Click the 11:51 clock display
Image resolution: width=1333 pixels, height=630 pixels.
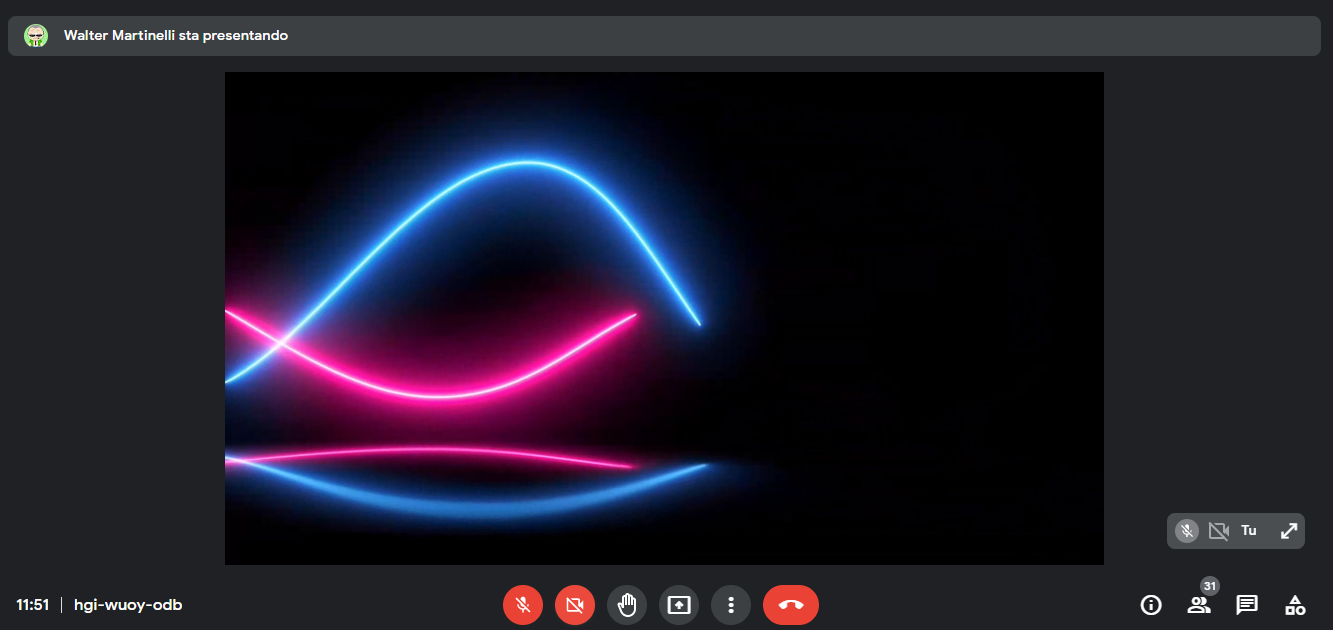tap(33, 605)
